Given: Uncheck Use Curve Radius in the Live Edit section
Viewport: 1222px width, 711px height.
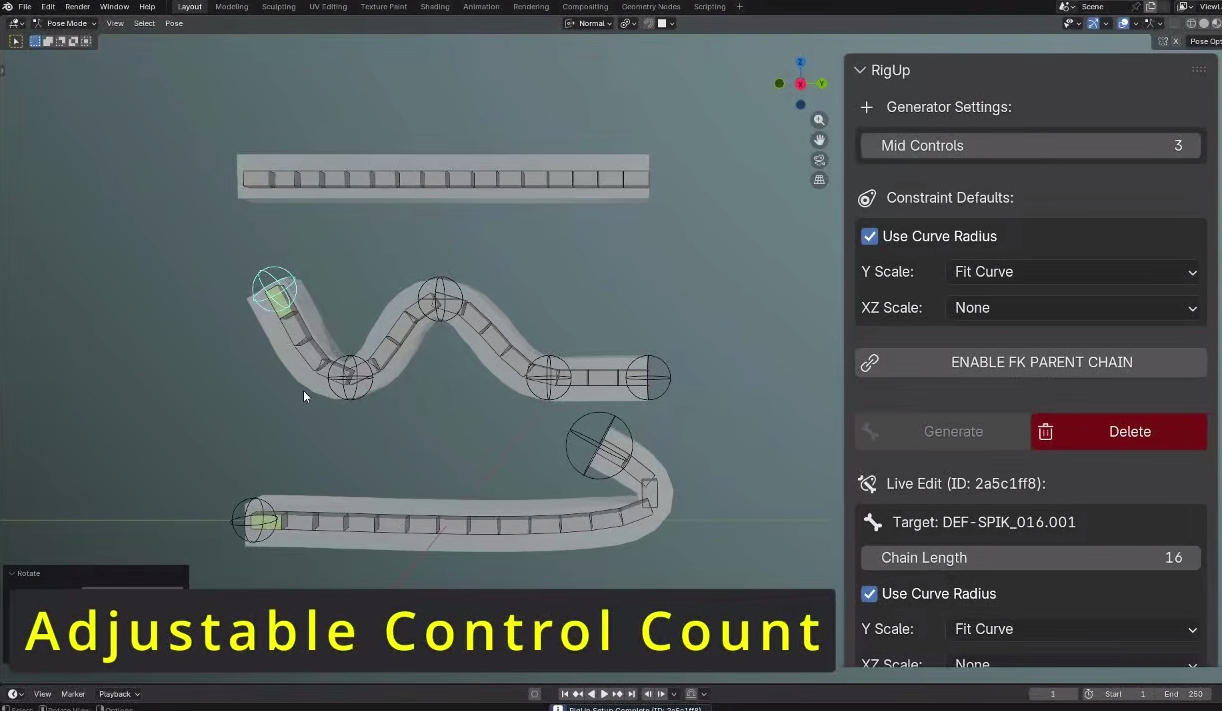Looking at the screenshot, I should 869,593.
